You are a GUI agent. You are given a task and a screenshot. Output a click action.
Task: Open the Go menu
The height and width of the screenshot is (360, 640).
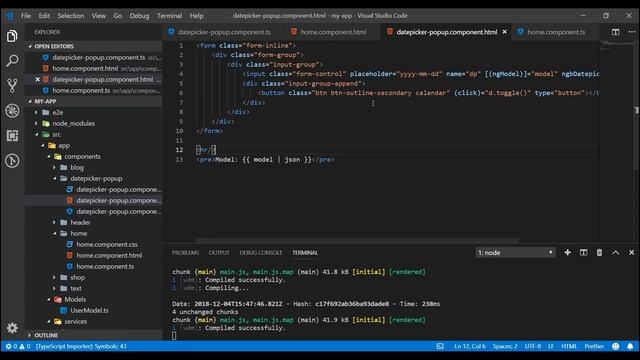pos(118,16)
